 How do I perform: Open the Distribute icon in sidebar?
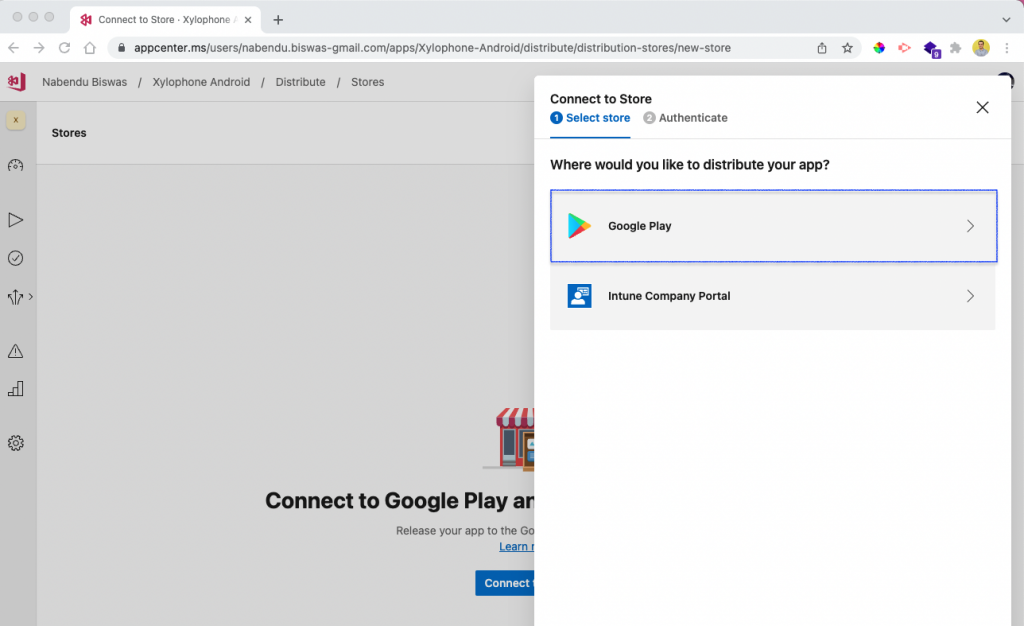pyautogui.click(x=16, y=297)
